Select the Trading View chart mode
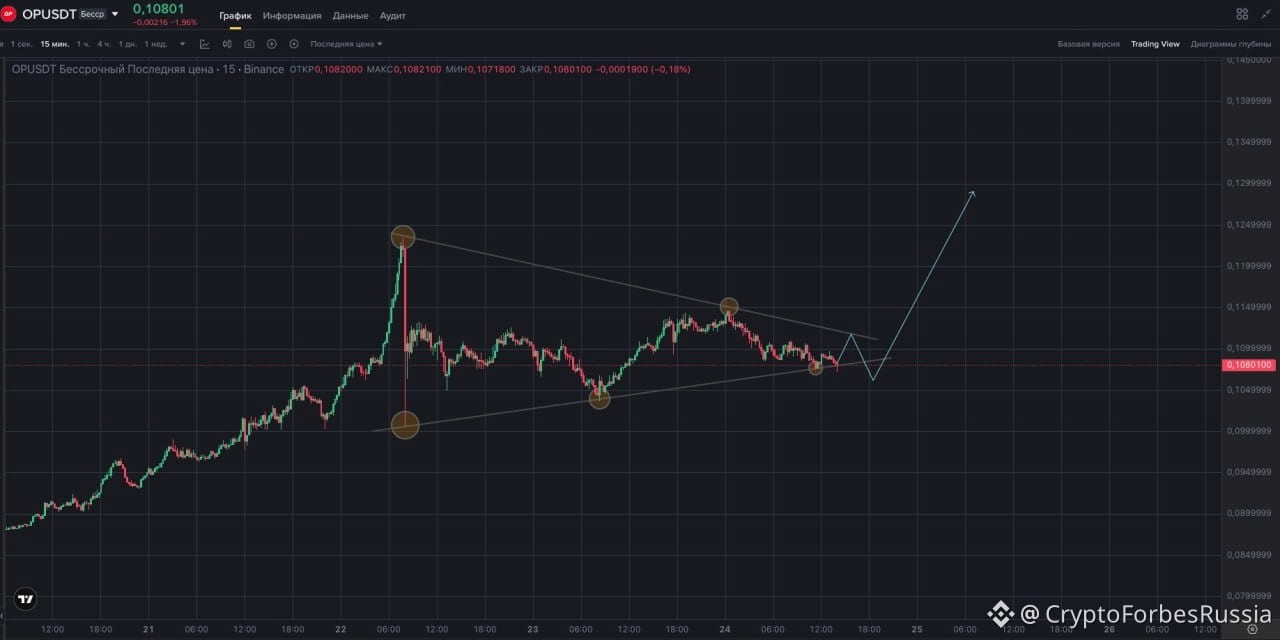This screenshot has height=640, width=1280. 1155,44
